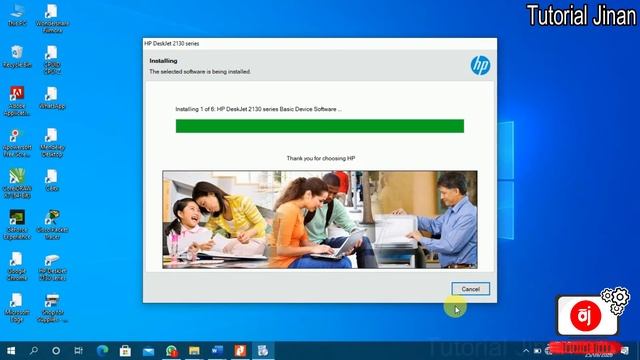Screen dimensions: 640x360
Task: Select the Adobe Application desktop shortcut
Action: (x=17, y=101)
